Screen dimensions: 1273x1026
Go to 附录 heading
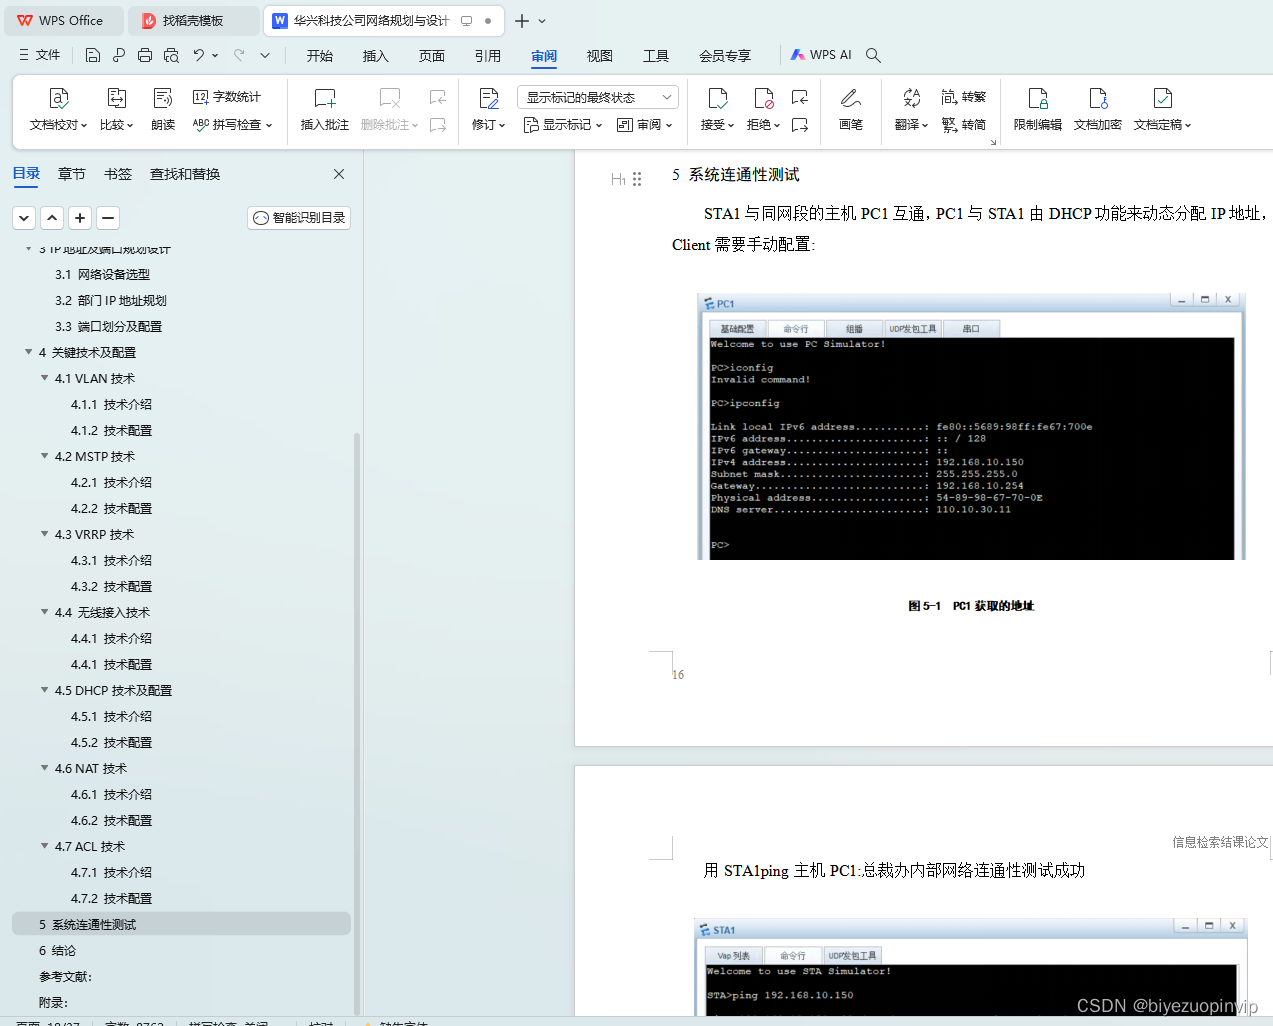[53, 1002]
